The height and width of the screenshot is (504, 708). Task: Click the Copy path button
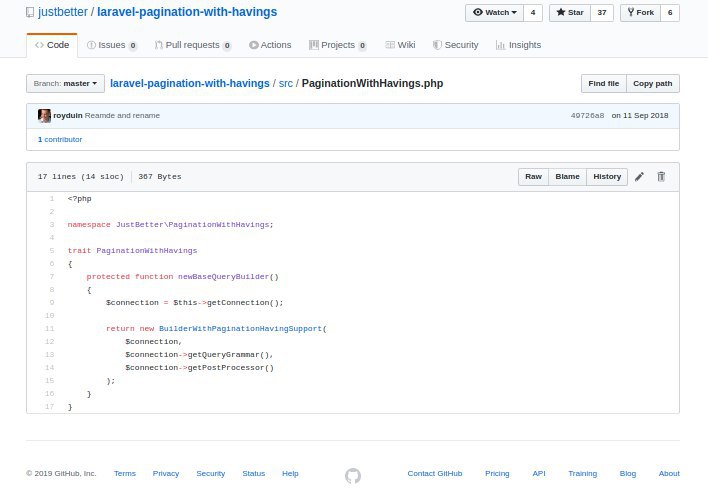coord(652,84)
